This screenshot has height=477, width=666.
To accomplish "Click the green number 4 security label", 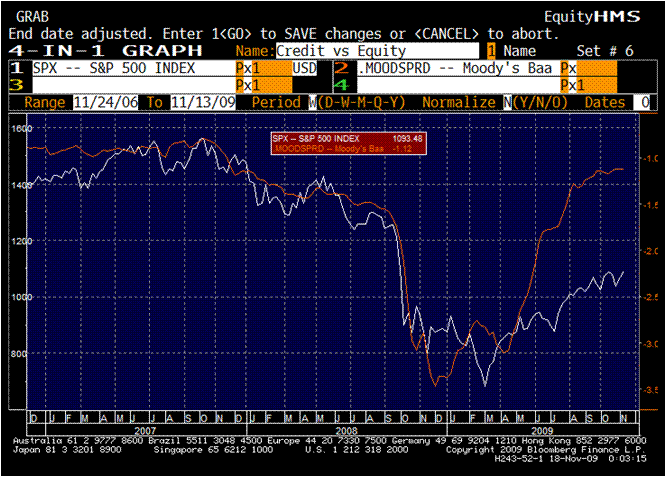I will click(x=341, y=85).
